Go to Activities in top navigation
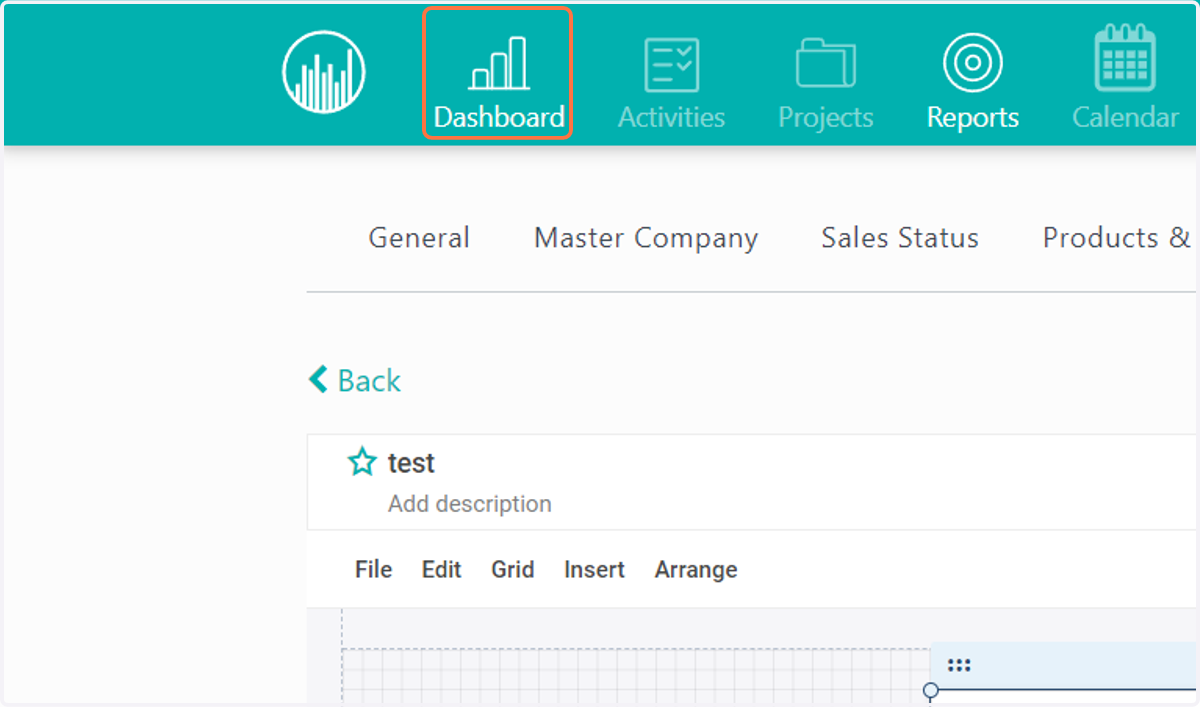 (x=671, y=83)
